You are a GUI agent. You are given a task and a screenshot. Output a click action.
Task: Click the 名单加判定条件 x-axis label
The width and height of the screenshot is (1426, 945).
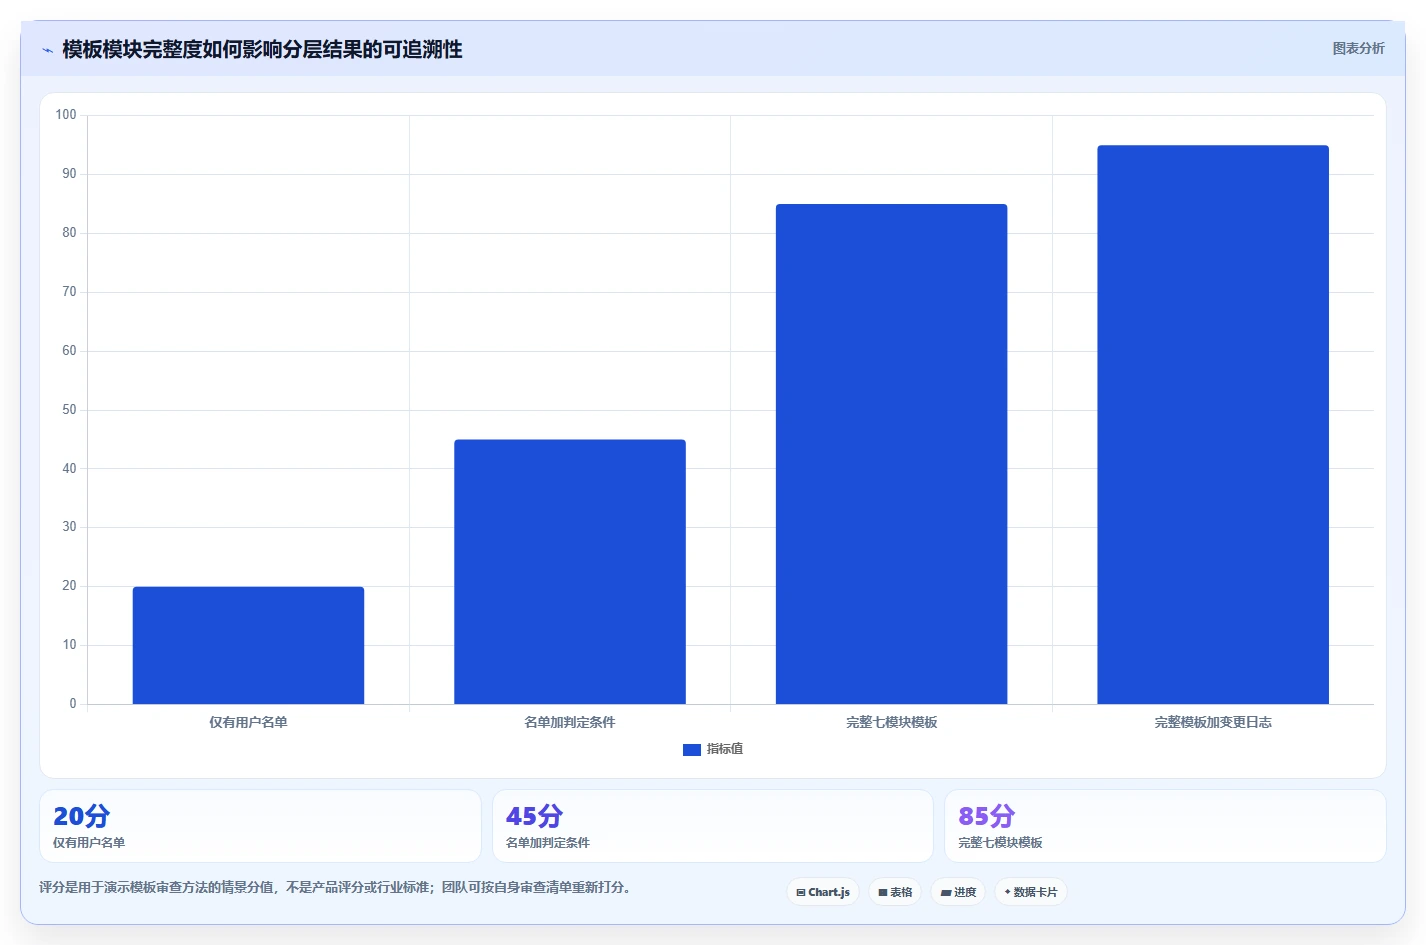(x=570, y=722)
